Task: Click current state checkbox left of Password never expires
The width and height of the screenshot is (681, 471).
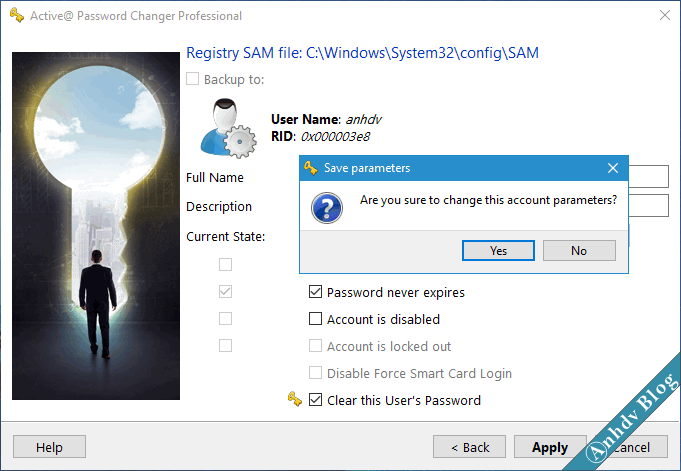Action: (225, 292)
